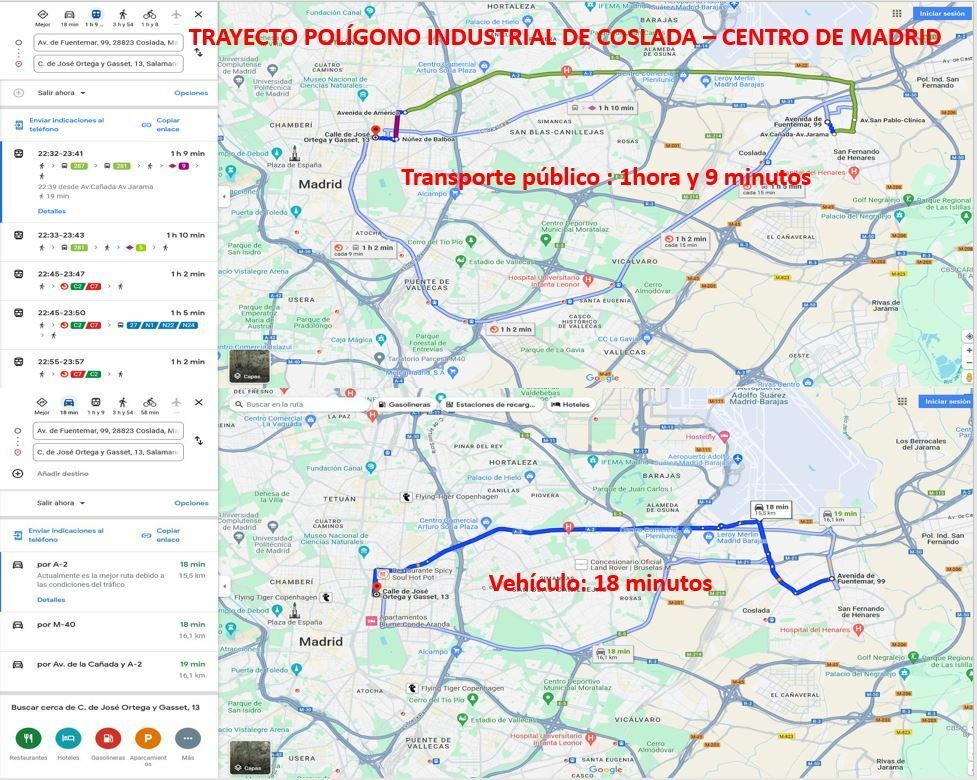Select Best travel mode in the transit panel
Viewport: 977px width, 780px height.
click(x=42, y=17)
